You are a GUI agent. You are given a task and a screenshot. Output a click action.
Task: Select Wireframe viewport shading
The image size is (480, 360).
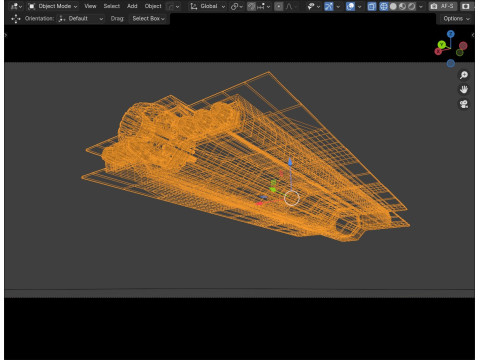click(x=384, y=6)
